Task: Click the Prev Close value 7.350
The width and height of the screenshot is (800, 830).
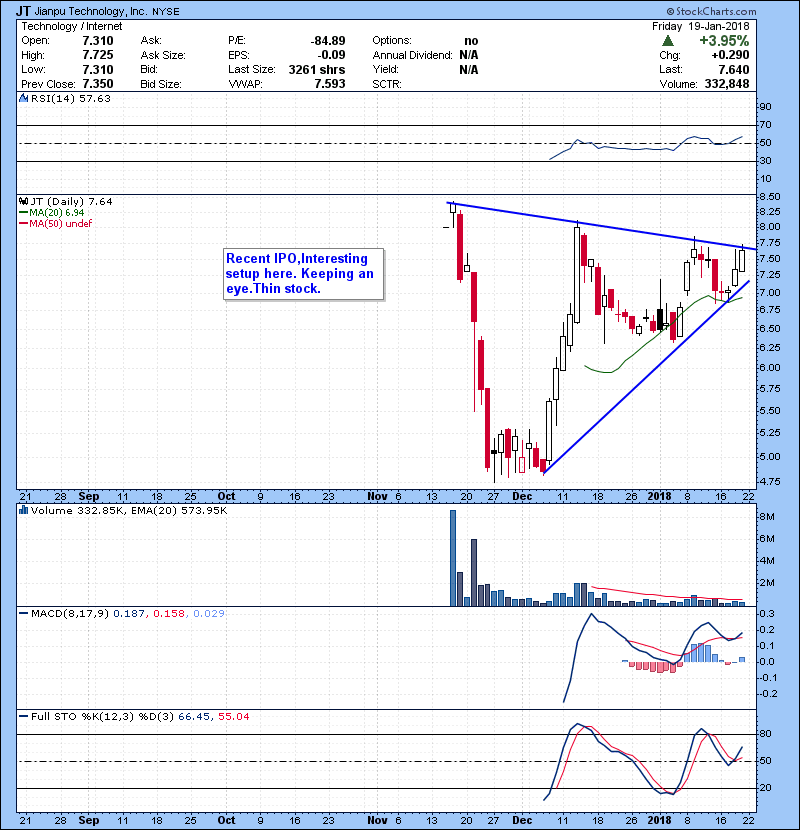Action: tap(98, 84)
